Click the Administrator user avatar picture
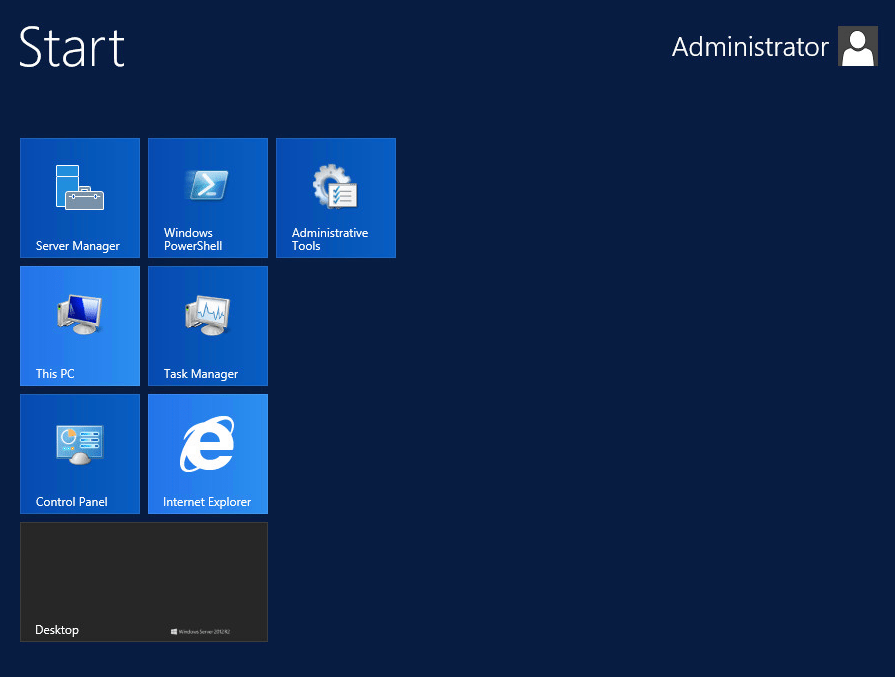 click(857, 46)
